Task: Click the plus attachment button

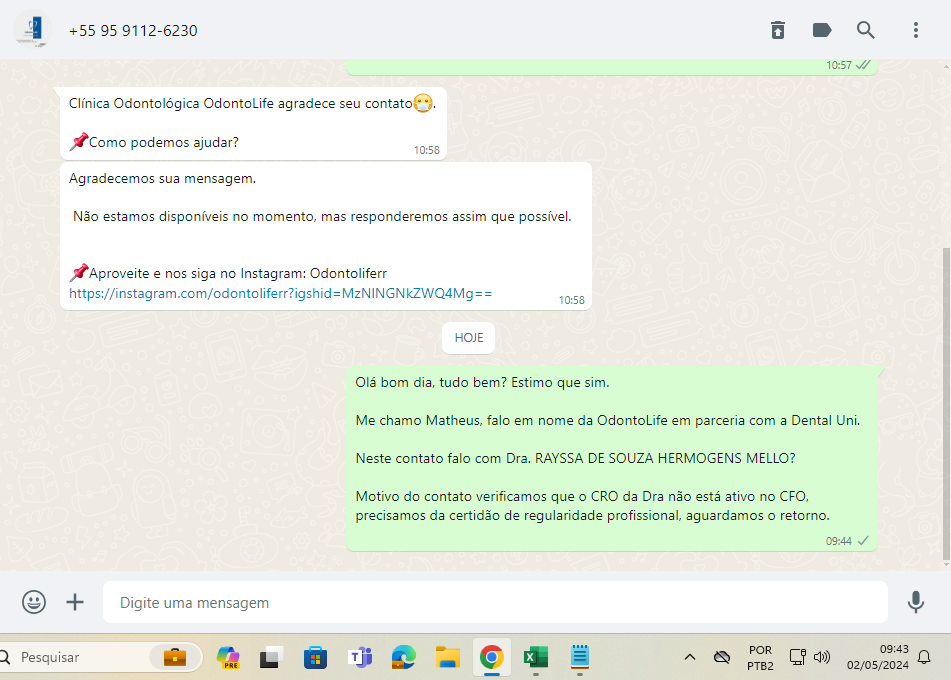Action: tap(75, 602)
